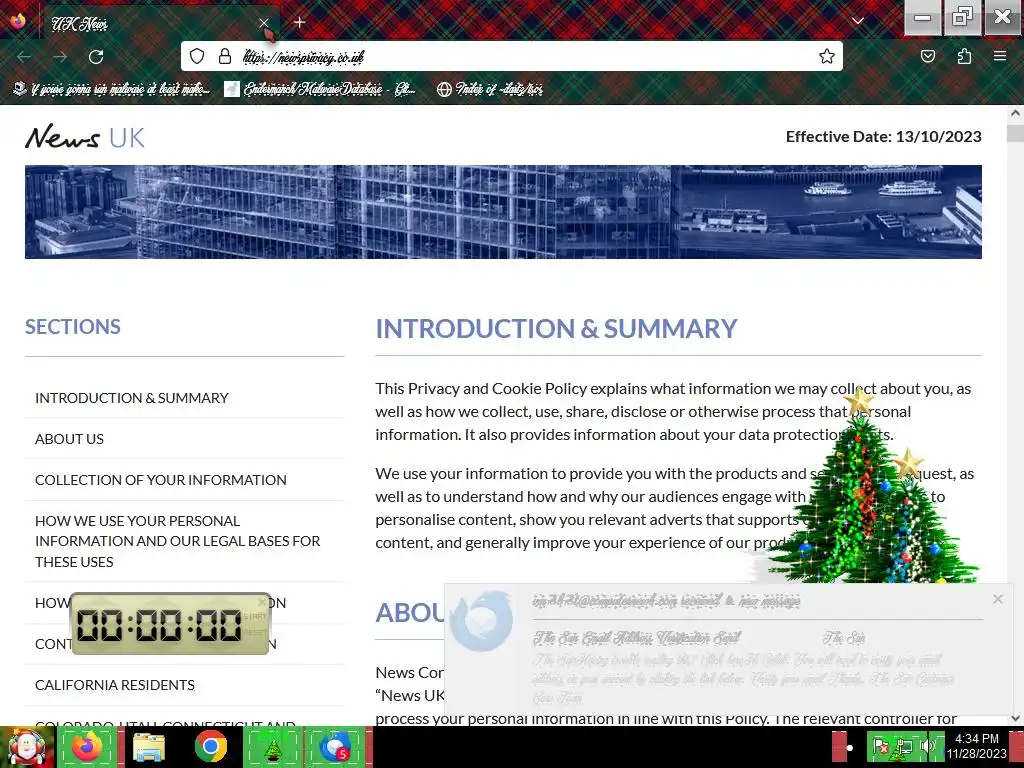Go to How We Use Your Personal Information section
This screenshot has width=1024, height=768.
pos(178,541)
